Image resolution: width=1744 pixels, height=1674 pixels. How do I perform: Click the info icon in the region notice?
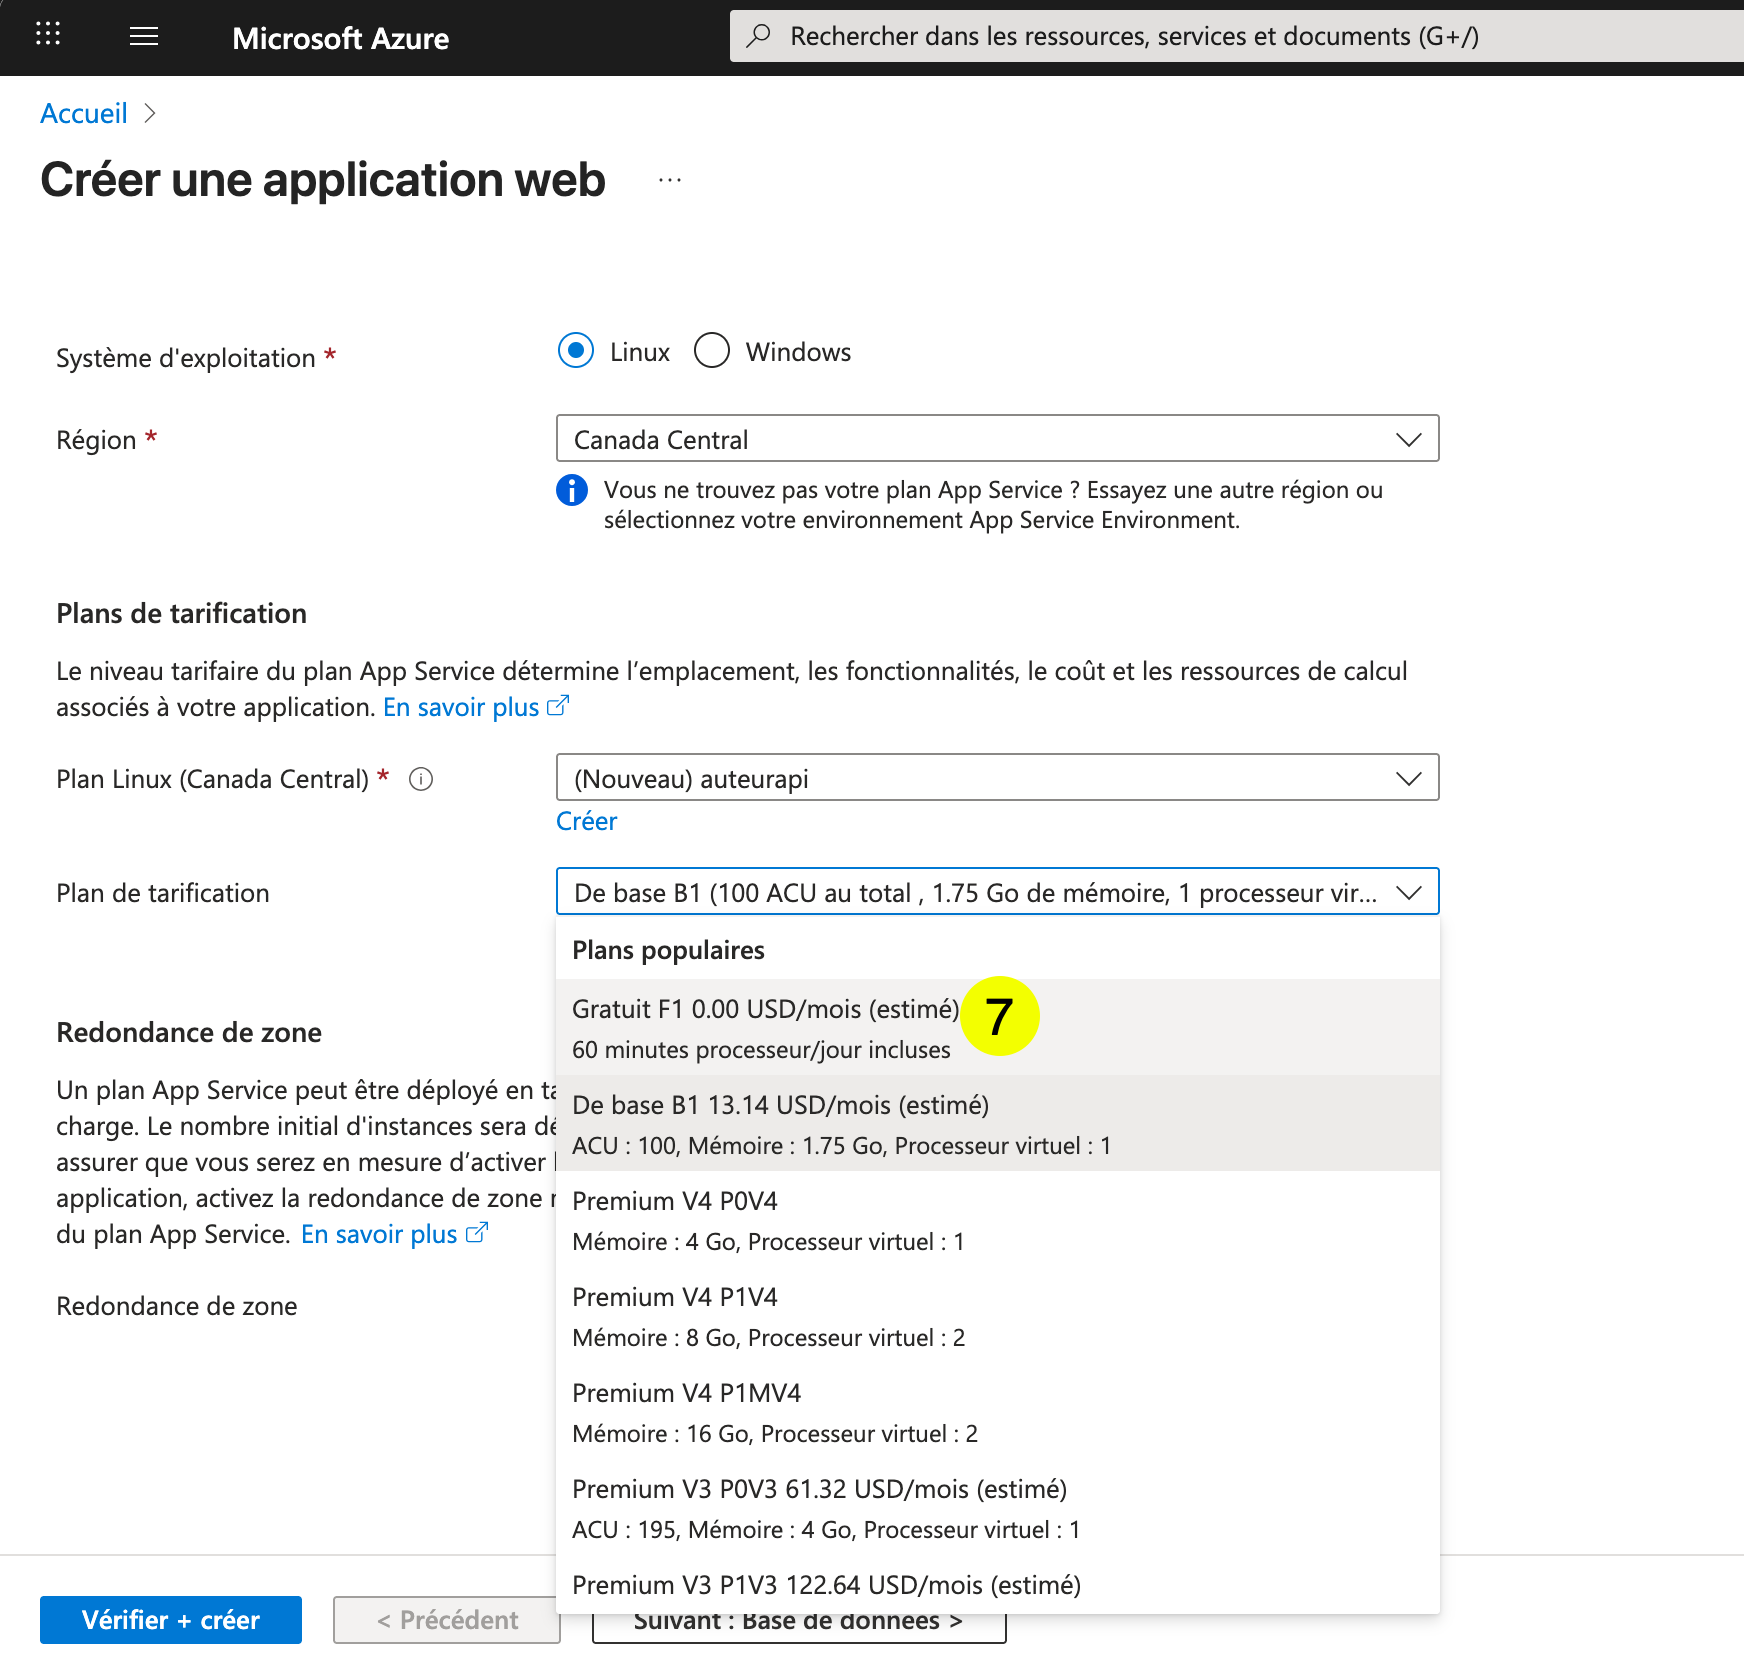571,491
